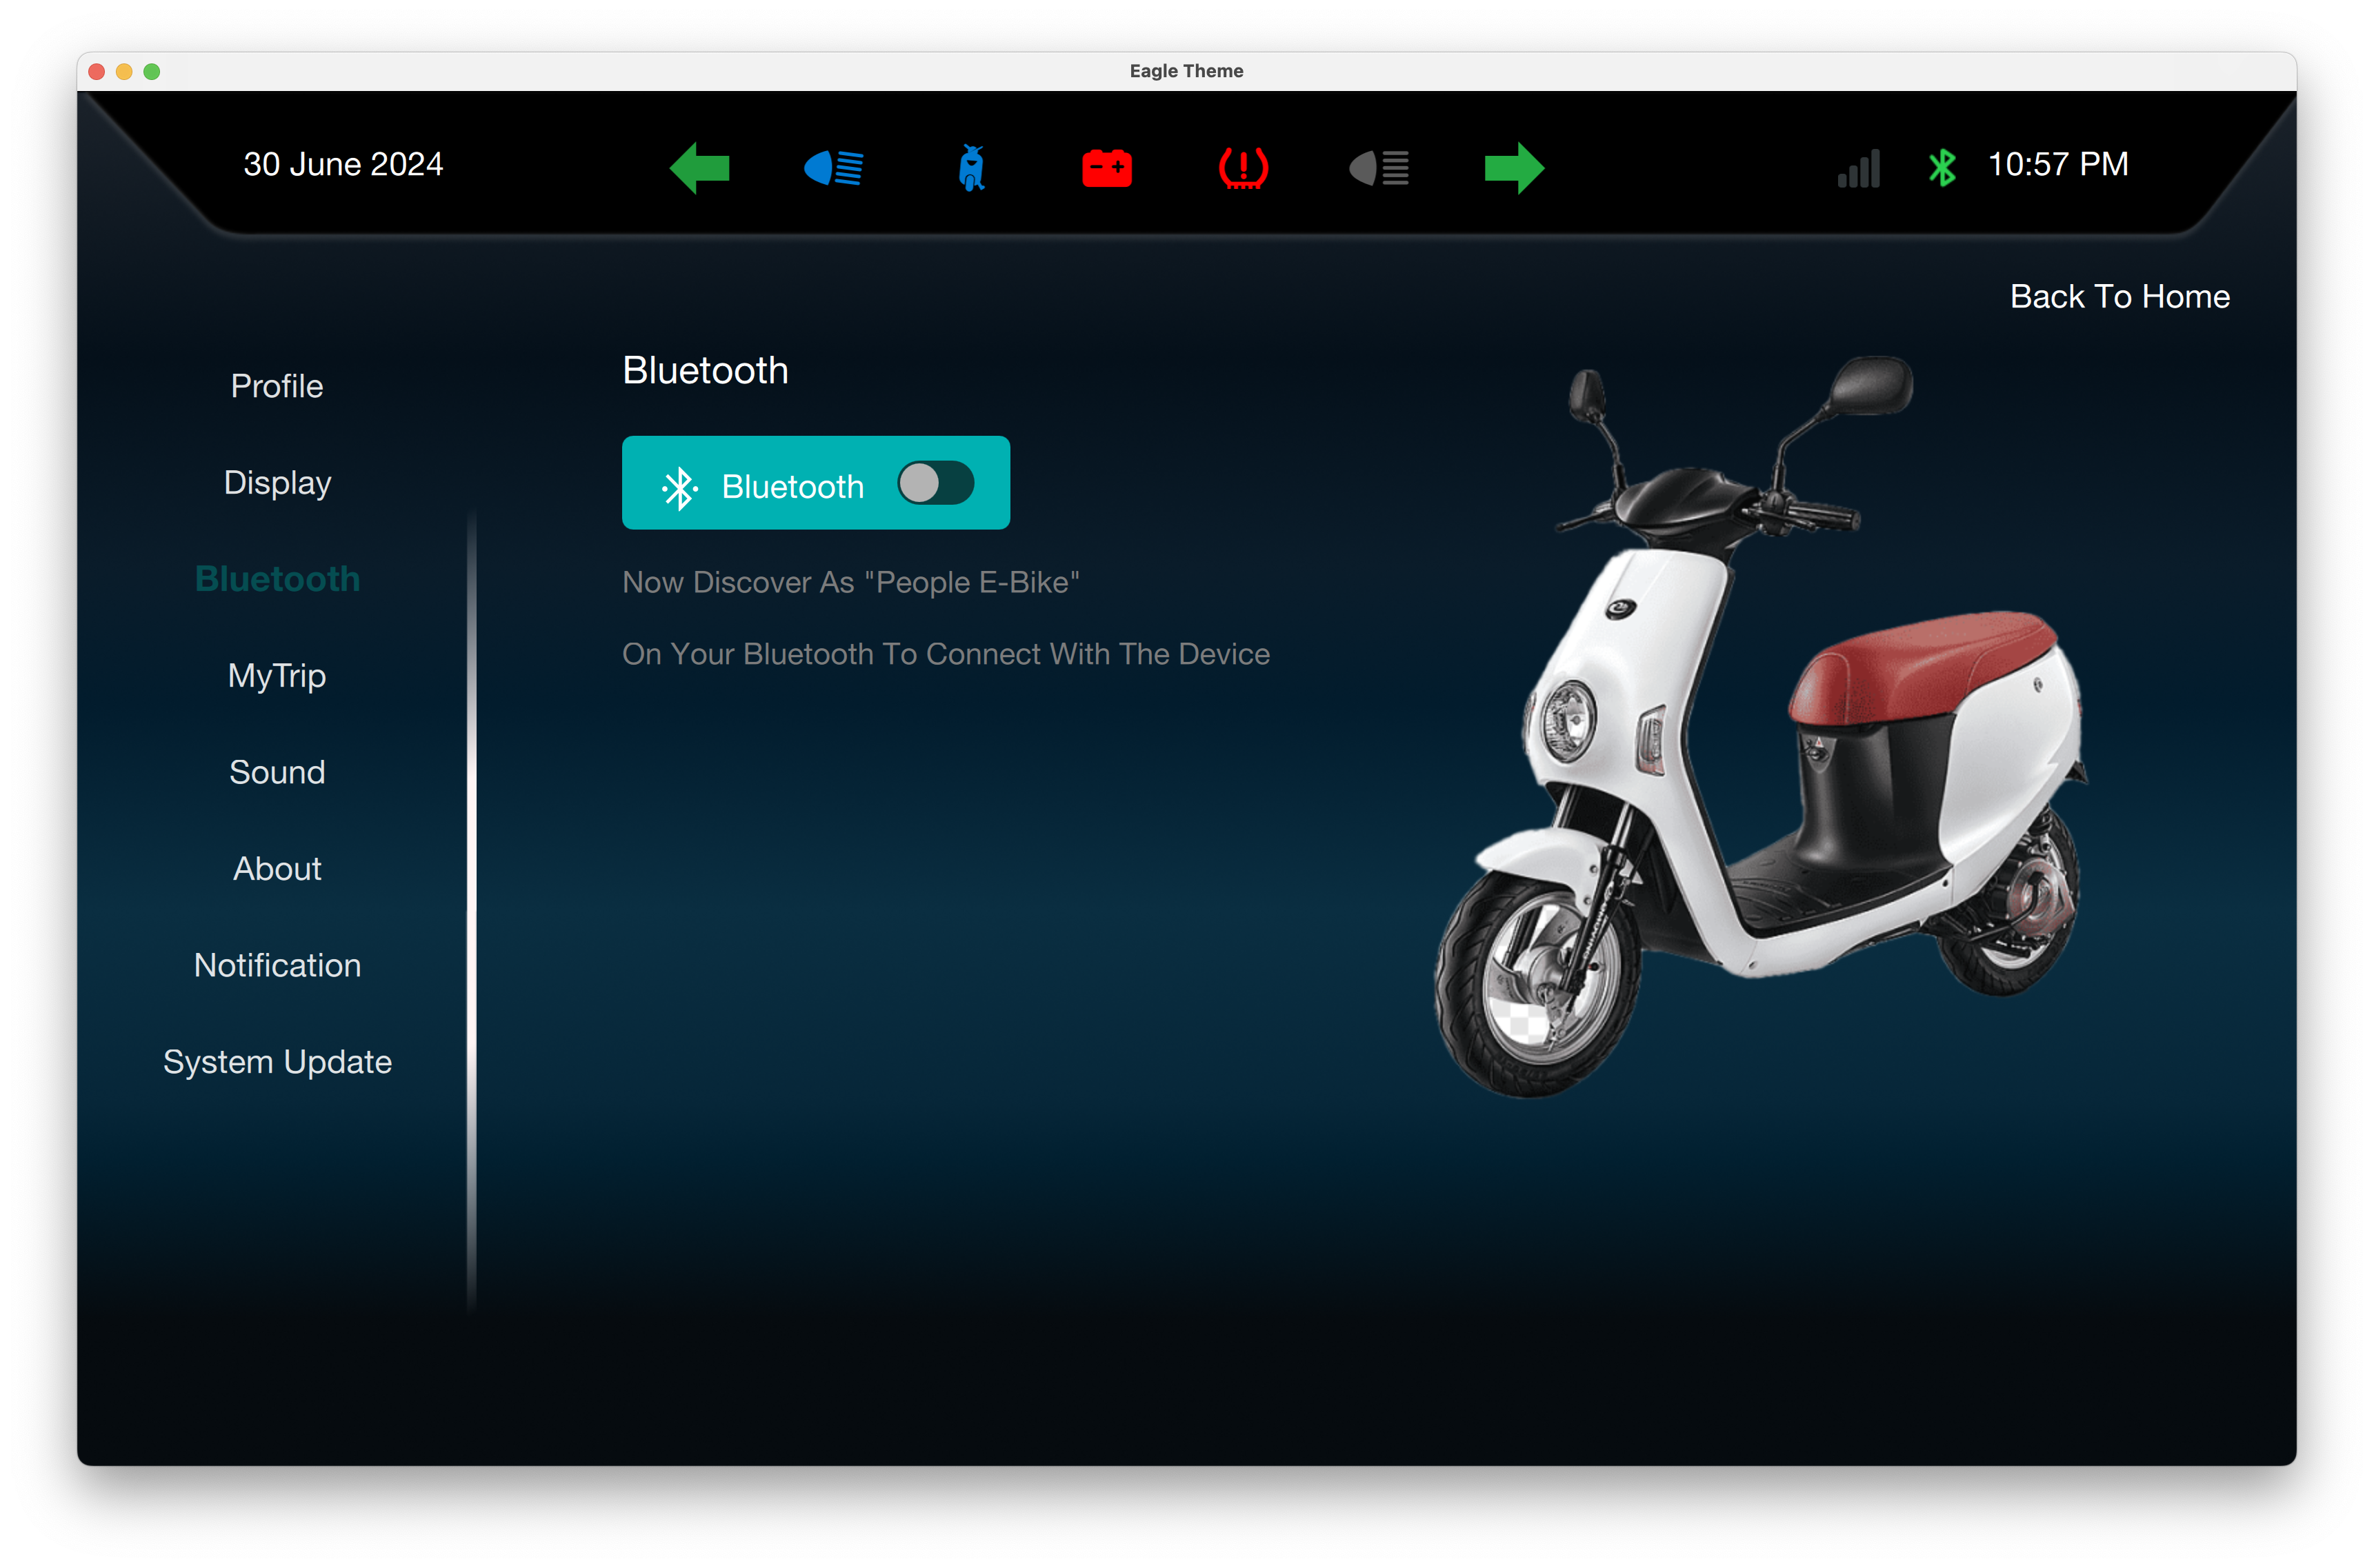Click the gray low beam headlight icon
Screen dimensions: 2374x1568
tap(1379, 167)
